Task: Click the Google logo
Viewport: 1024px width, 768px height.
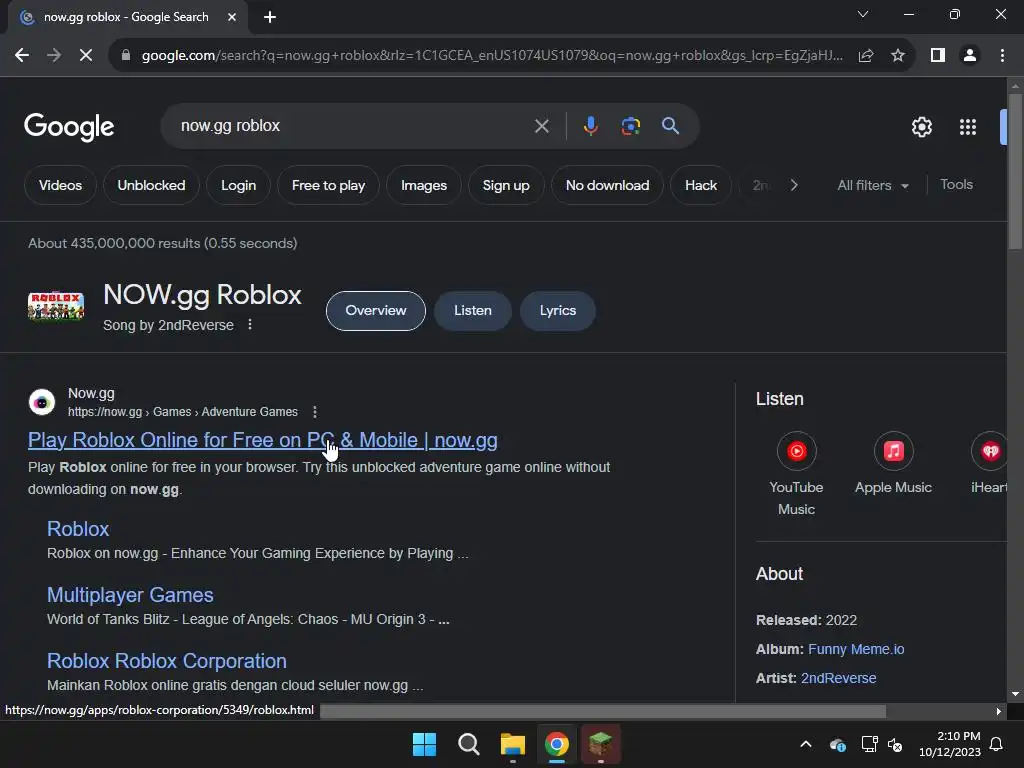Action: (x=69, y=127)
